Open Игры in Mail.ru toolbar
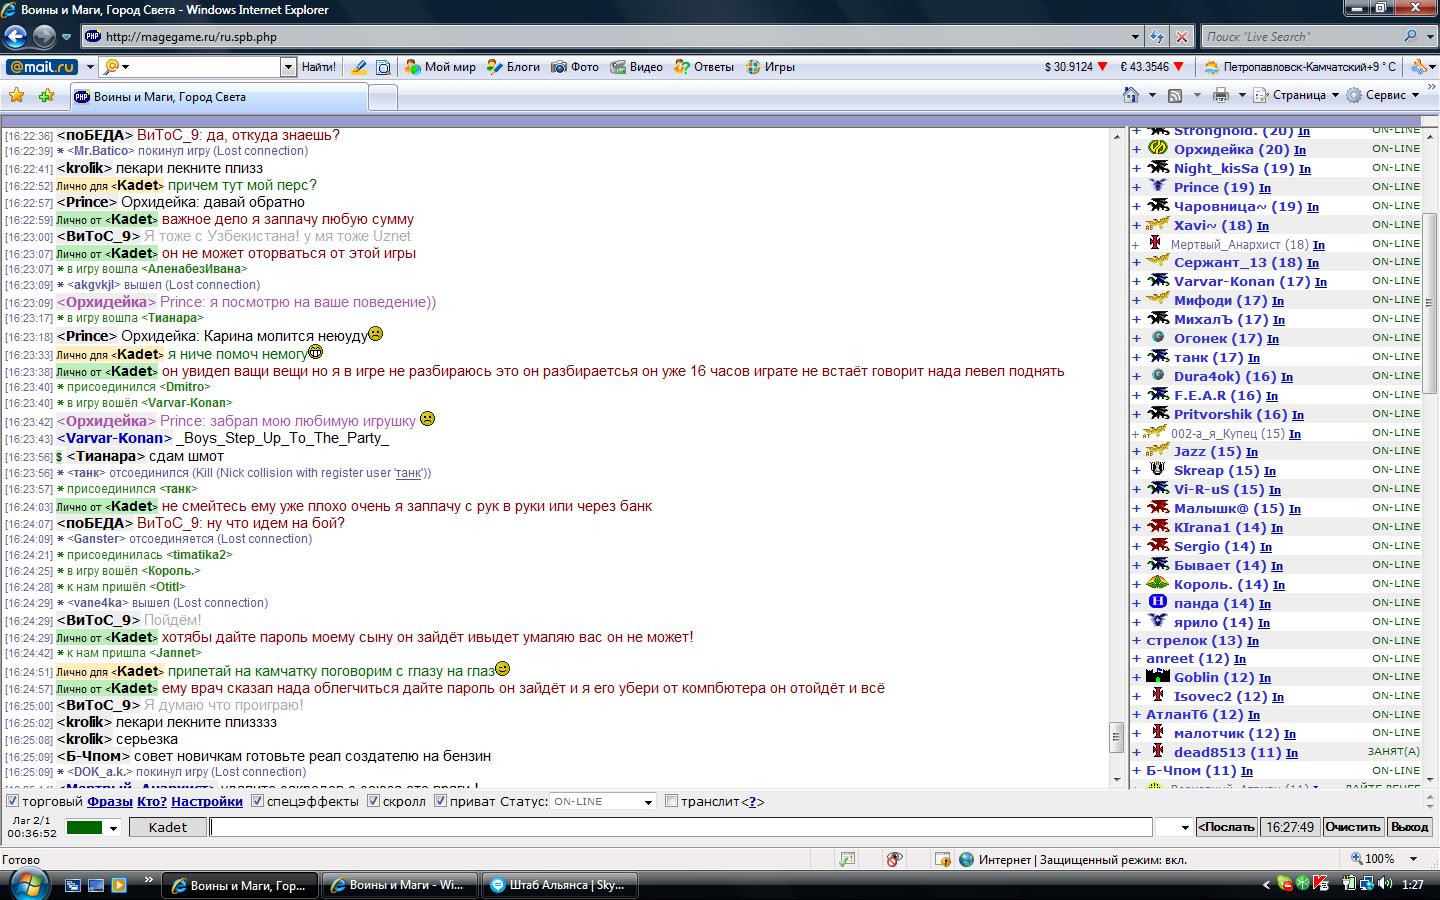 pos(769,67)
